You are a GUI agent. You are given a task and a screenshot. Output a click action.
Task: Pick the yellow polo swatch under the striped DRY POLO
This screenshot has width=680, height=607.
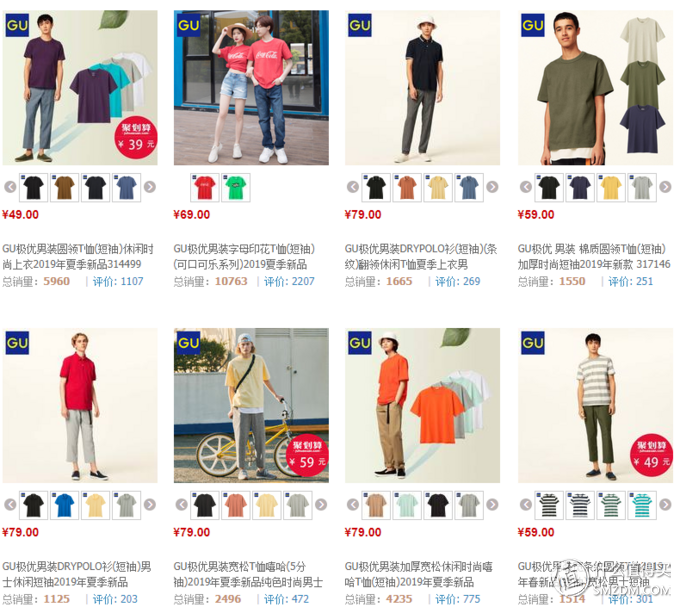(438, 187)
